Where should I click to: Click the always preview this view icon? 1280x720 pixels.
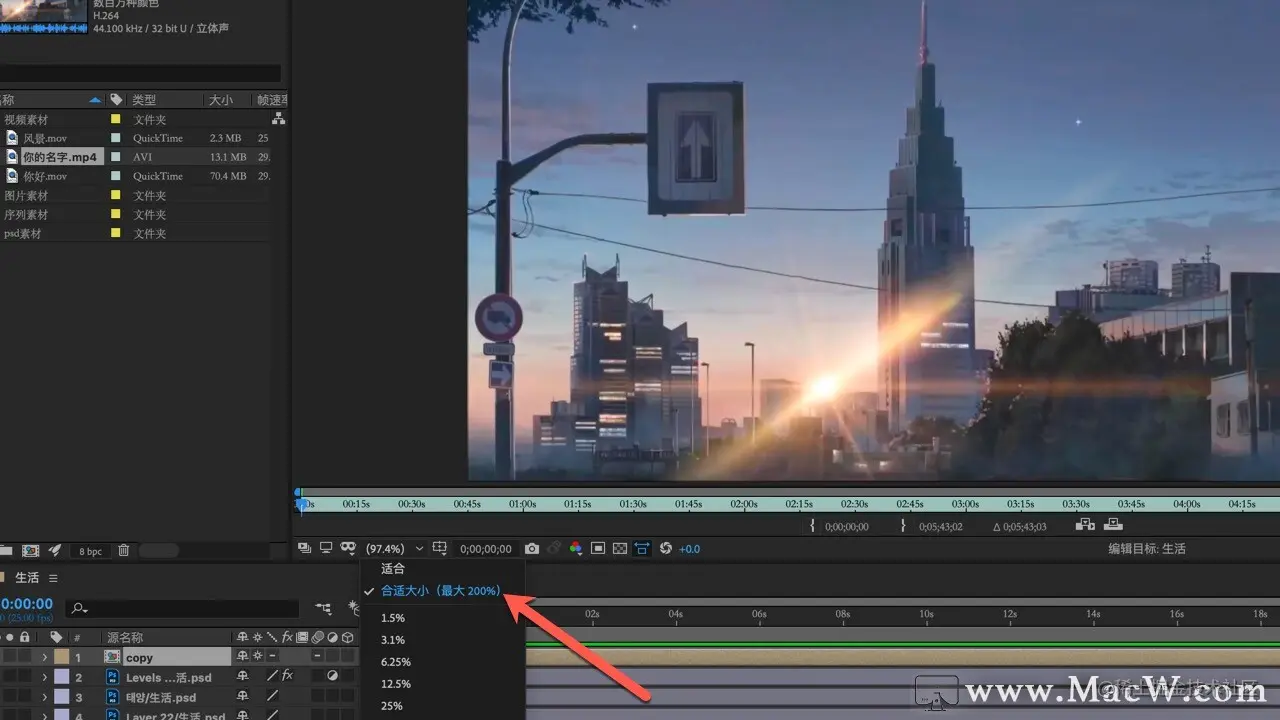point(304,548)
